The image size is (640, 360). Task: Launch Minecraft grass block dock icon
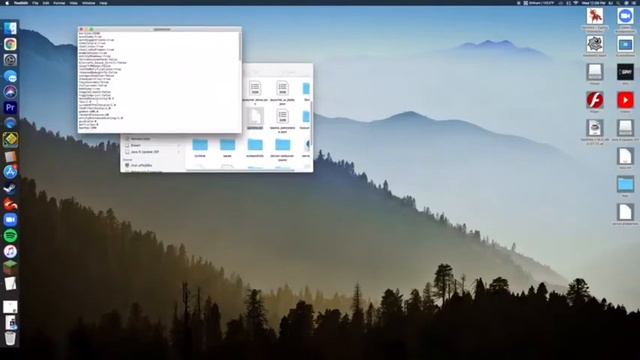(10, 267)
